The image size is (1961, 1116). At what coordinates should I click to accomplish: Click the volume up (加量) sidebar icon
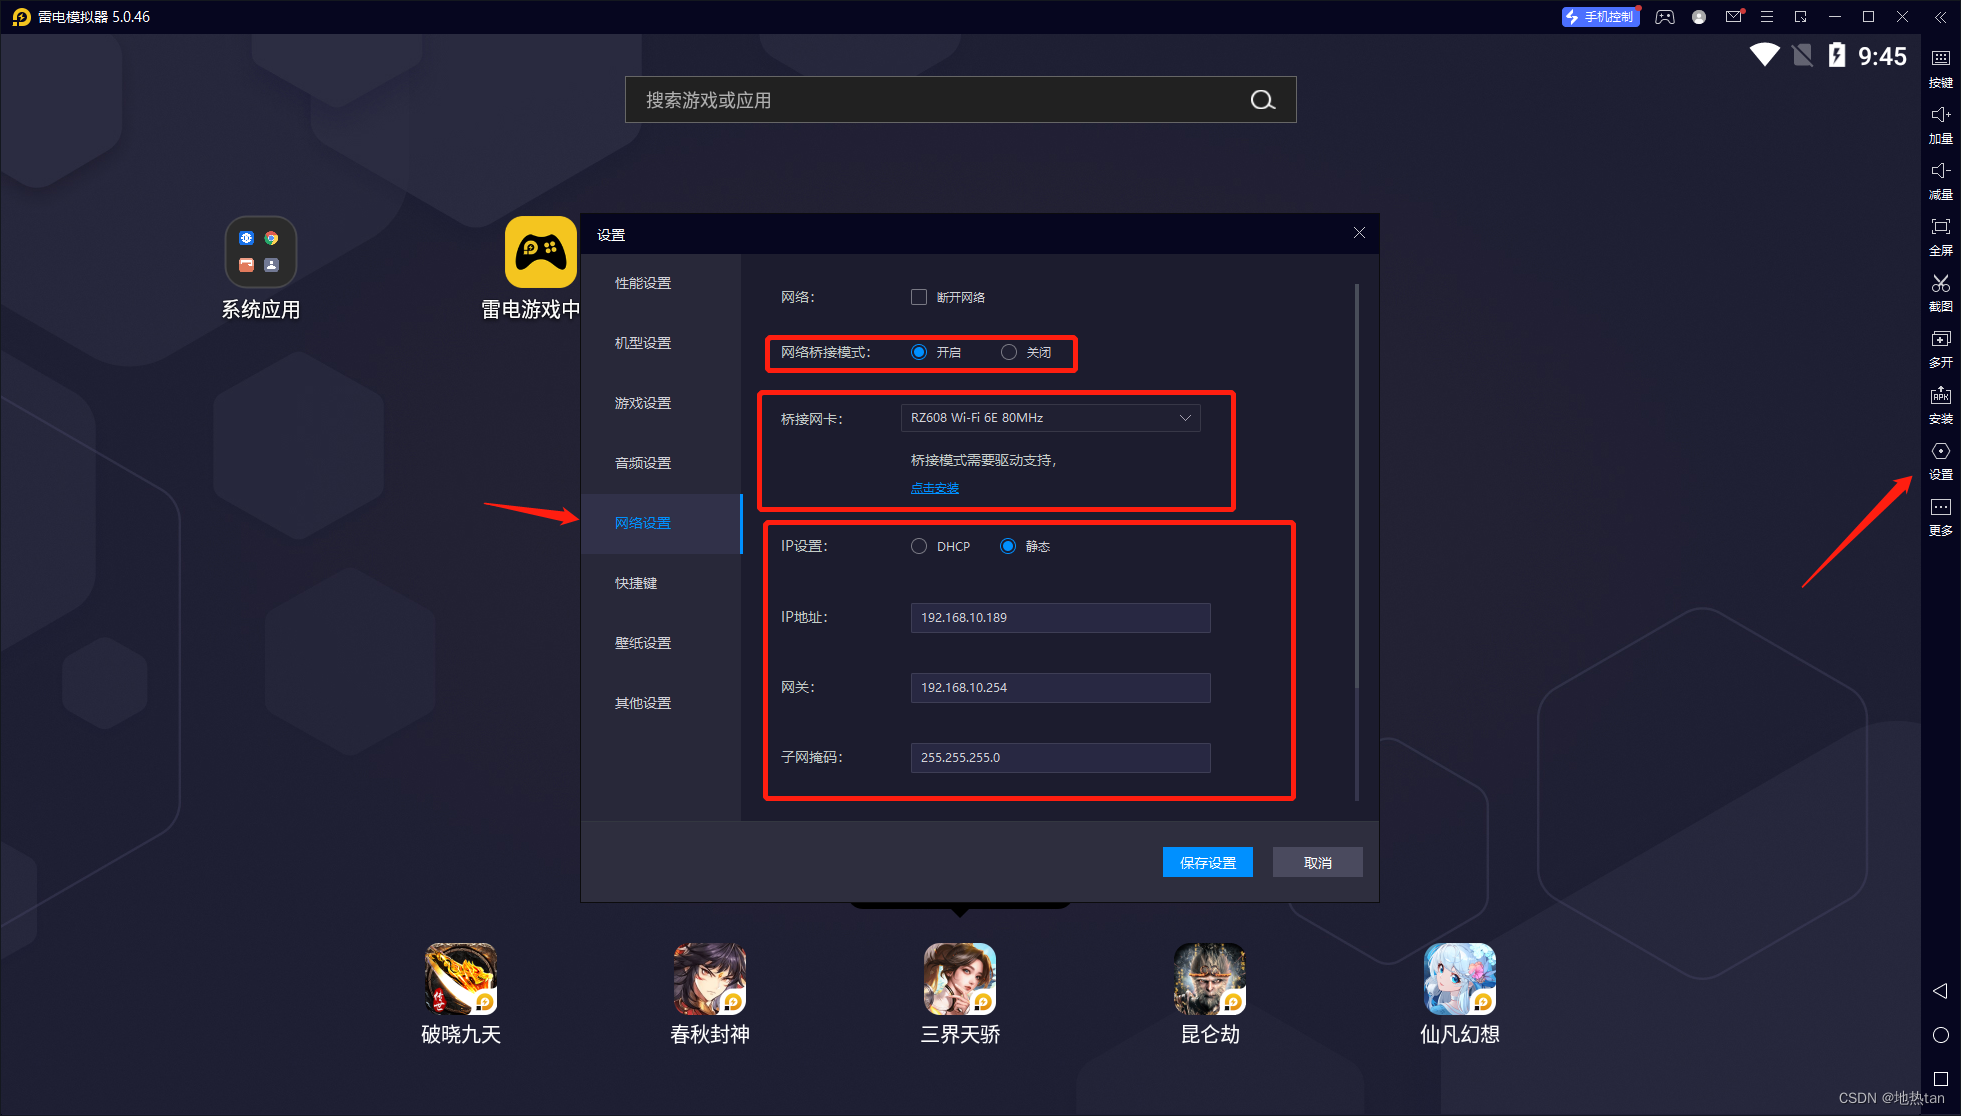[x=1940, y=122]
